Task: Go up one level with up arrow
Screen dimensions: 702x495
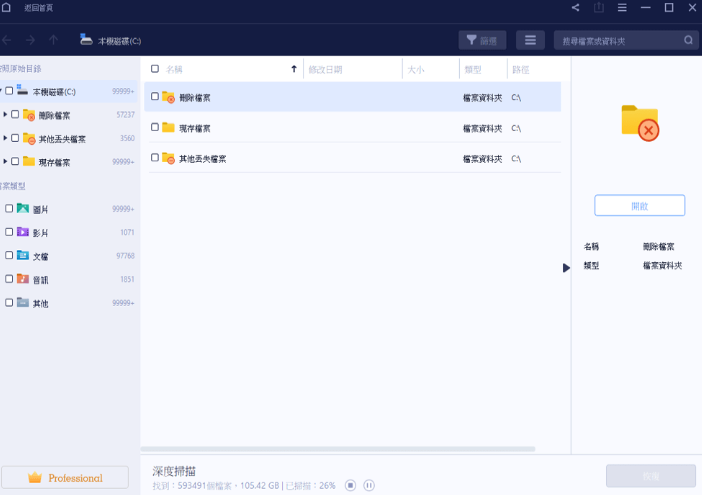Action: (x=53, y=40)
